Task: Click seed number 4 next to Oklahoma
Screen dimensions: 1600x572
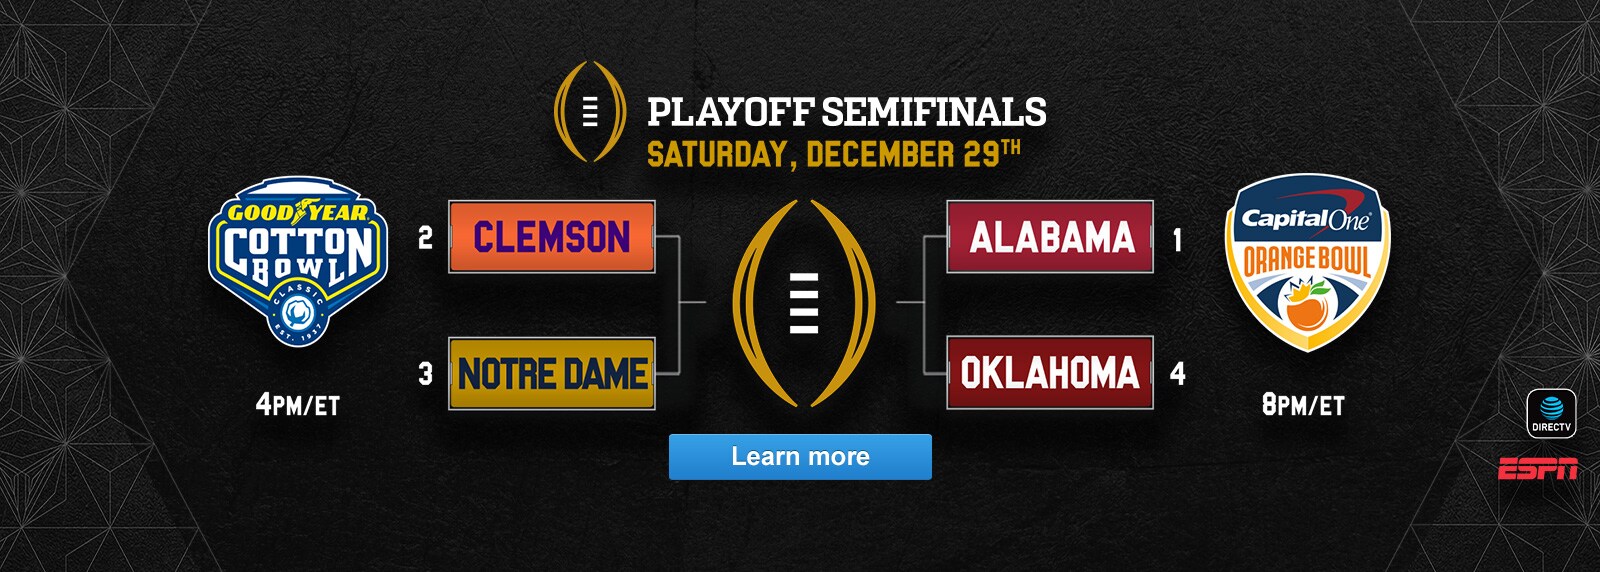Action: (1177, 374)
